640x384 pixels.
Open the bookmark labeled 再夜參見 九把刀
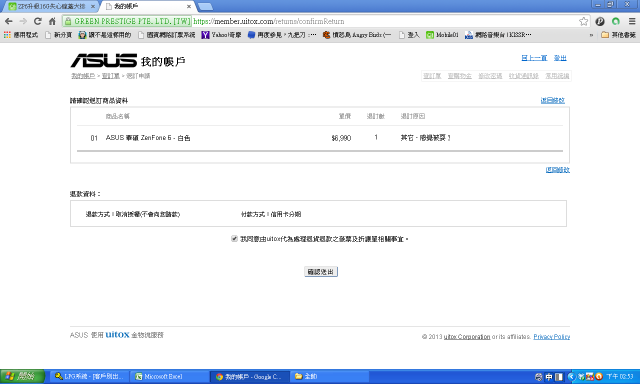(282, 35)
